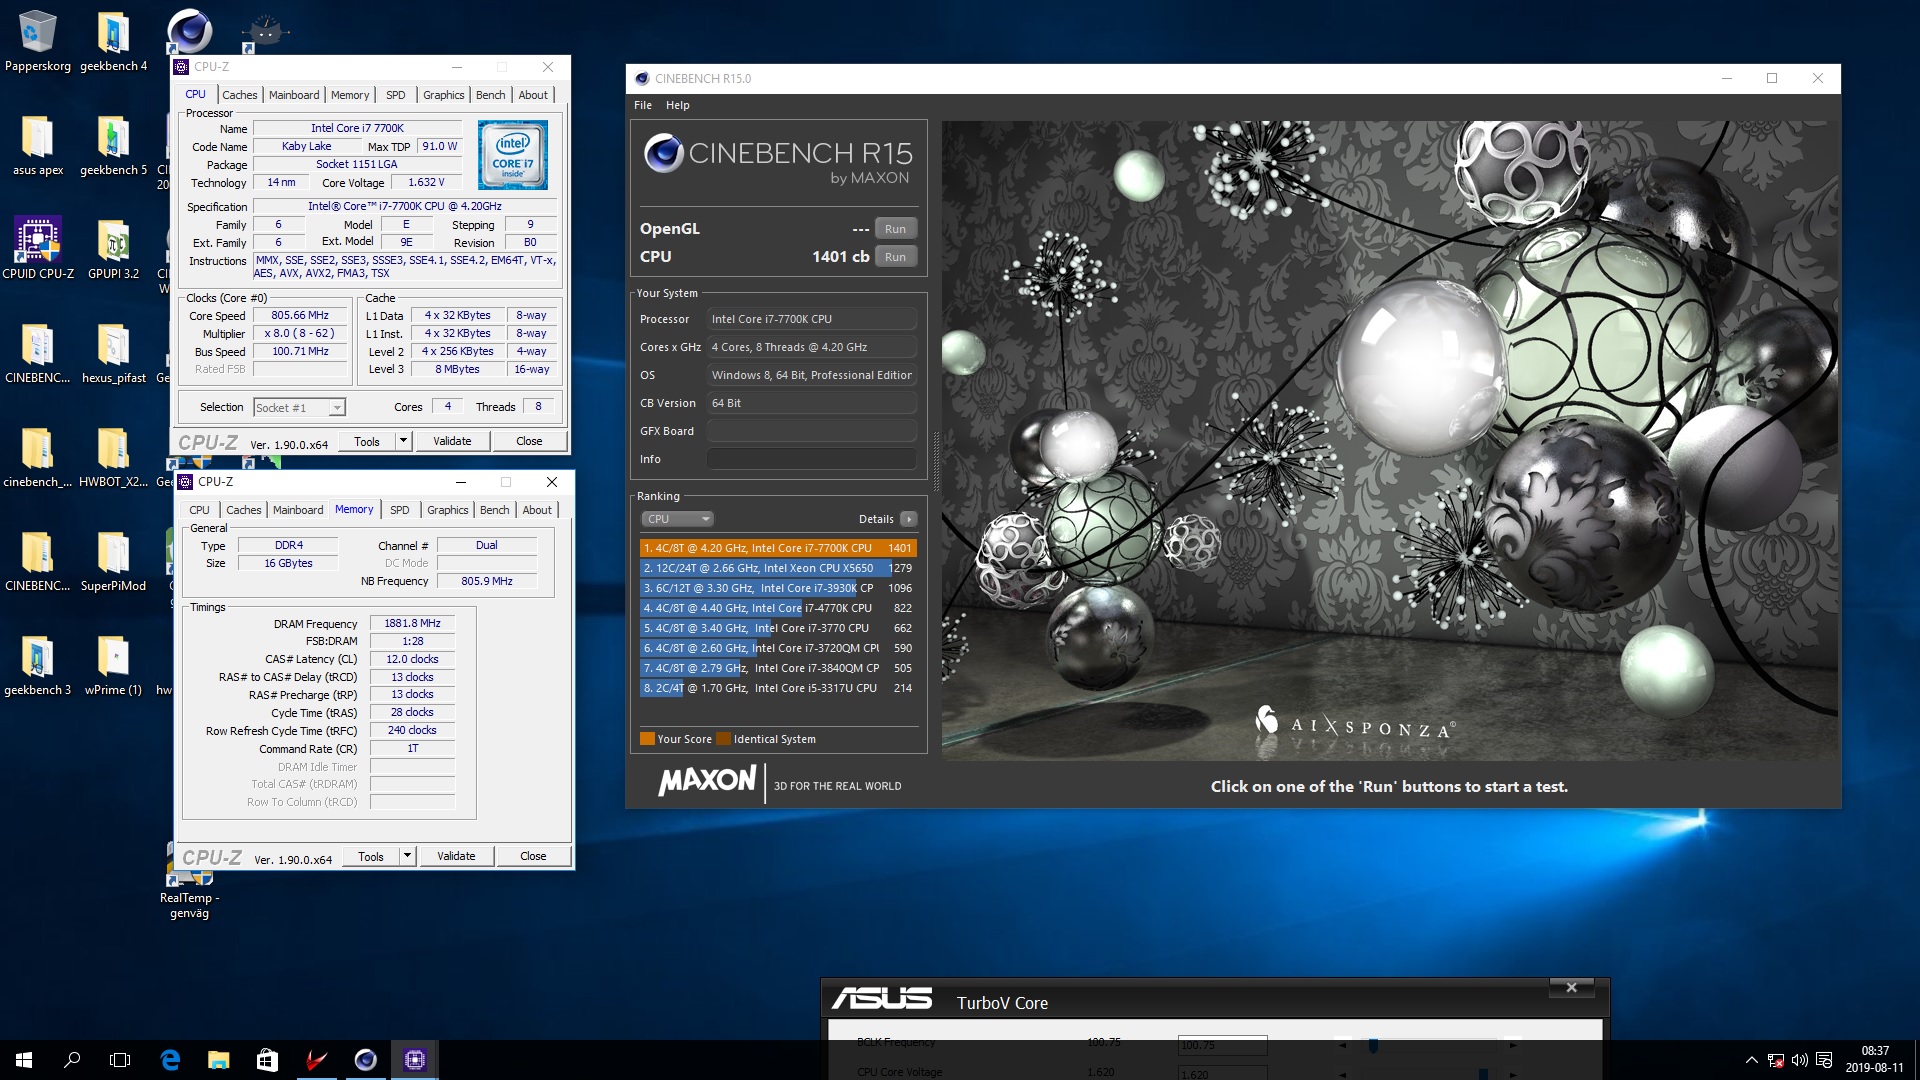Open the Windows Start menu
1920x1080 pixels.
point(24,1060)
